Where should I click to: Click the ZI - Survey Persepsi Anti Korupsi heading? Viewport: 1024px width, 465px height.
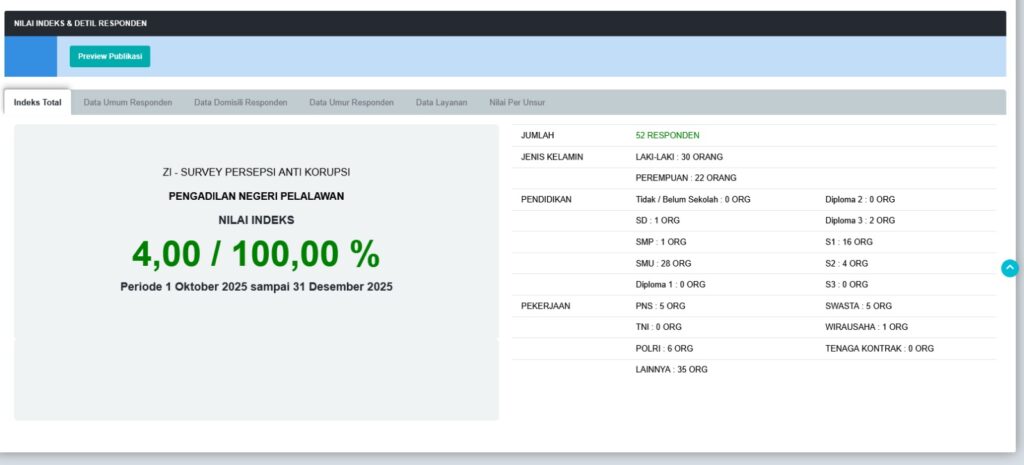pyautogui.click(x=256, y=172)
